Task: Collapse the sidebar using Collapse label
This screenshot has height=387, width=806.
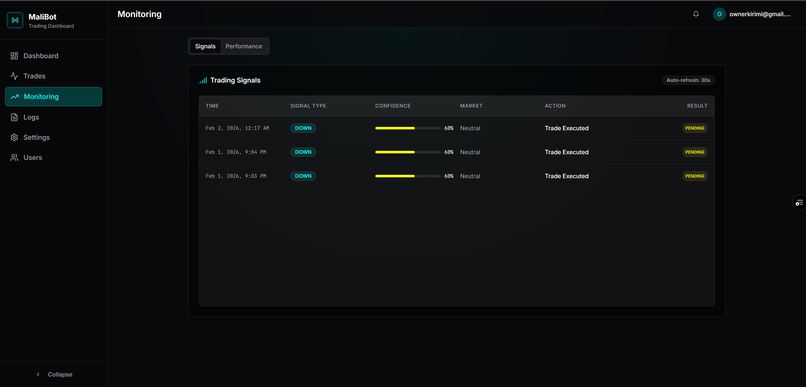Action: pyautogui.click(x=60, y=375)
